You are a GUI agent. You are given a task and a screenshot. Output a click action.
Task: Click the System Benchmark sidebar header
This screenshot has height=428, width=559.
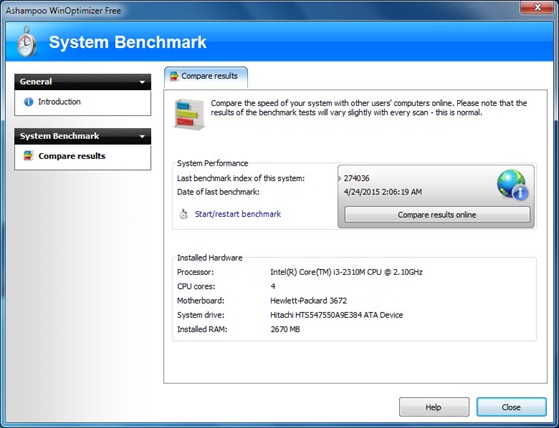(x=83, y=136)
